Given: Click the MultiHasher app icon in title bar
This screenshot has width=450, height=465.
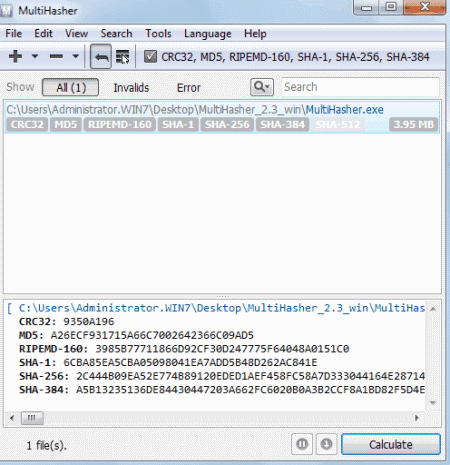Looking at the screenshot, I should (7, 11).
